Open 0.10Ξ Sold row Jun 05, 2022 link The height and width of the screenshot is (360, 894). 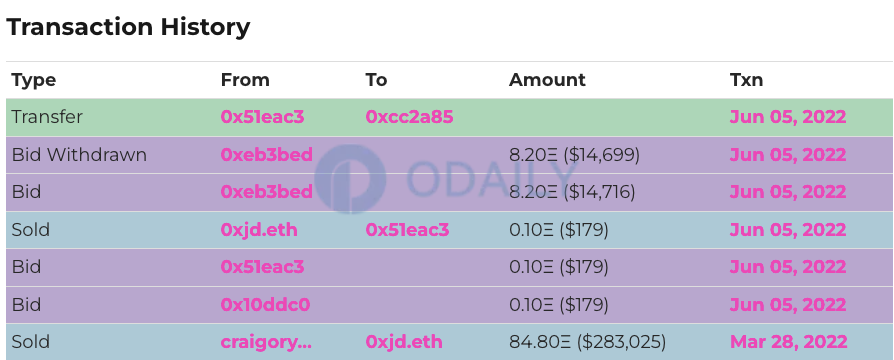(788, 230)
